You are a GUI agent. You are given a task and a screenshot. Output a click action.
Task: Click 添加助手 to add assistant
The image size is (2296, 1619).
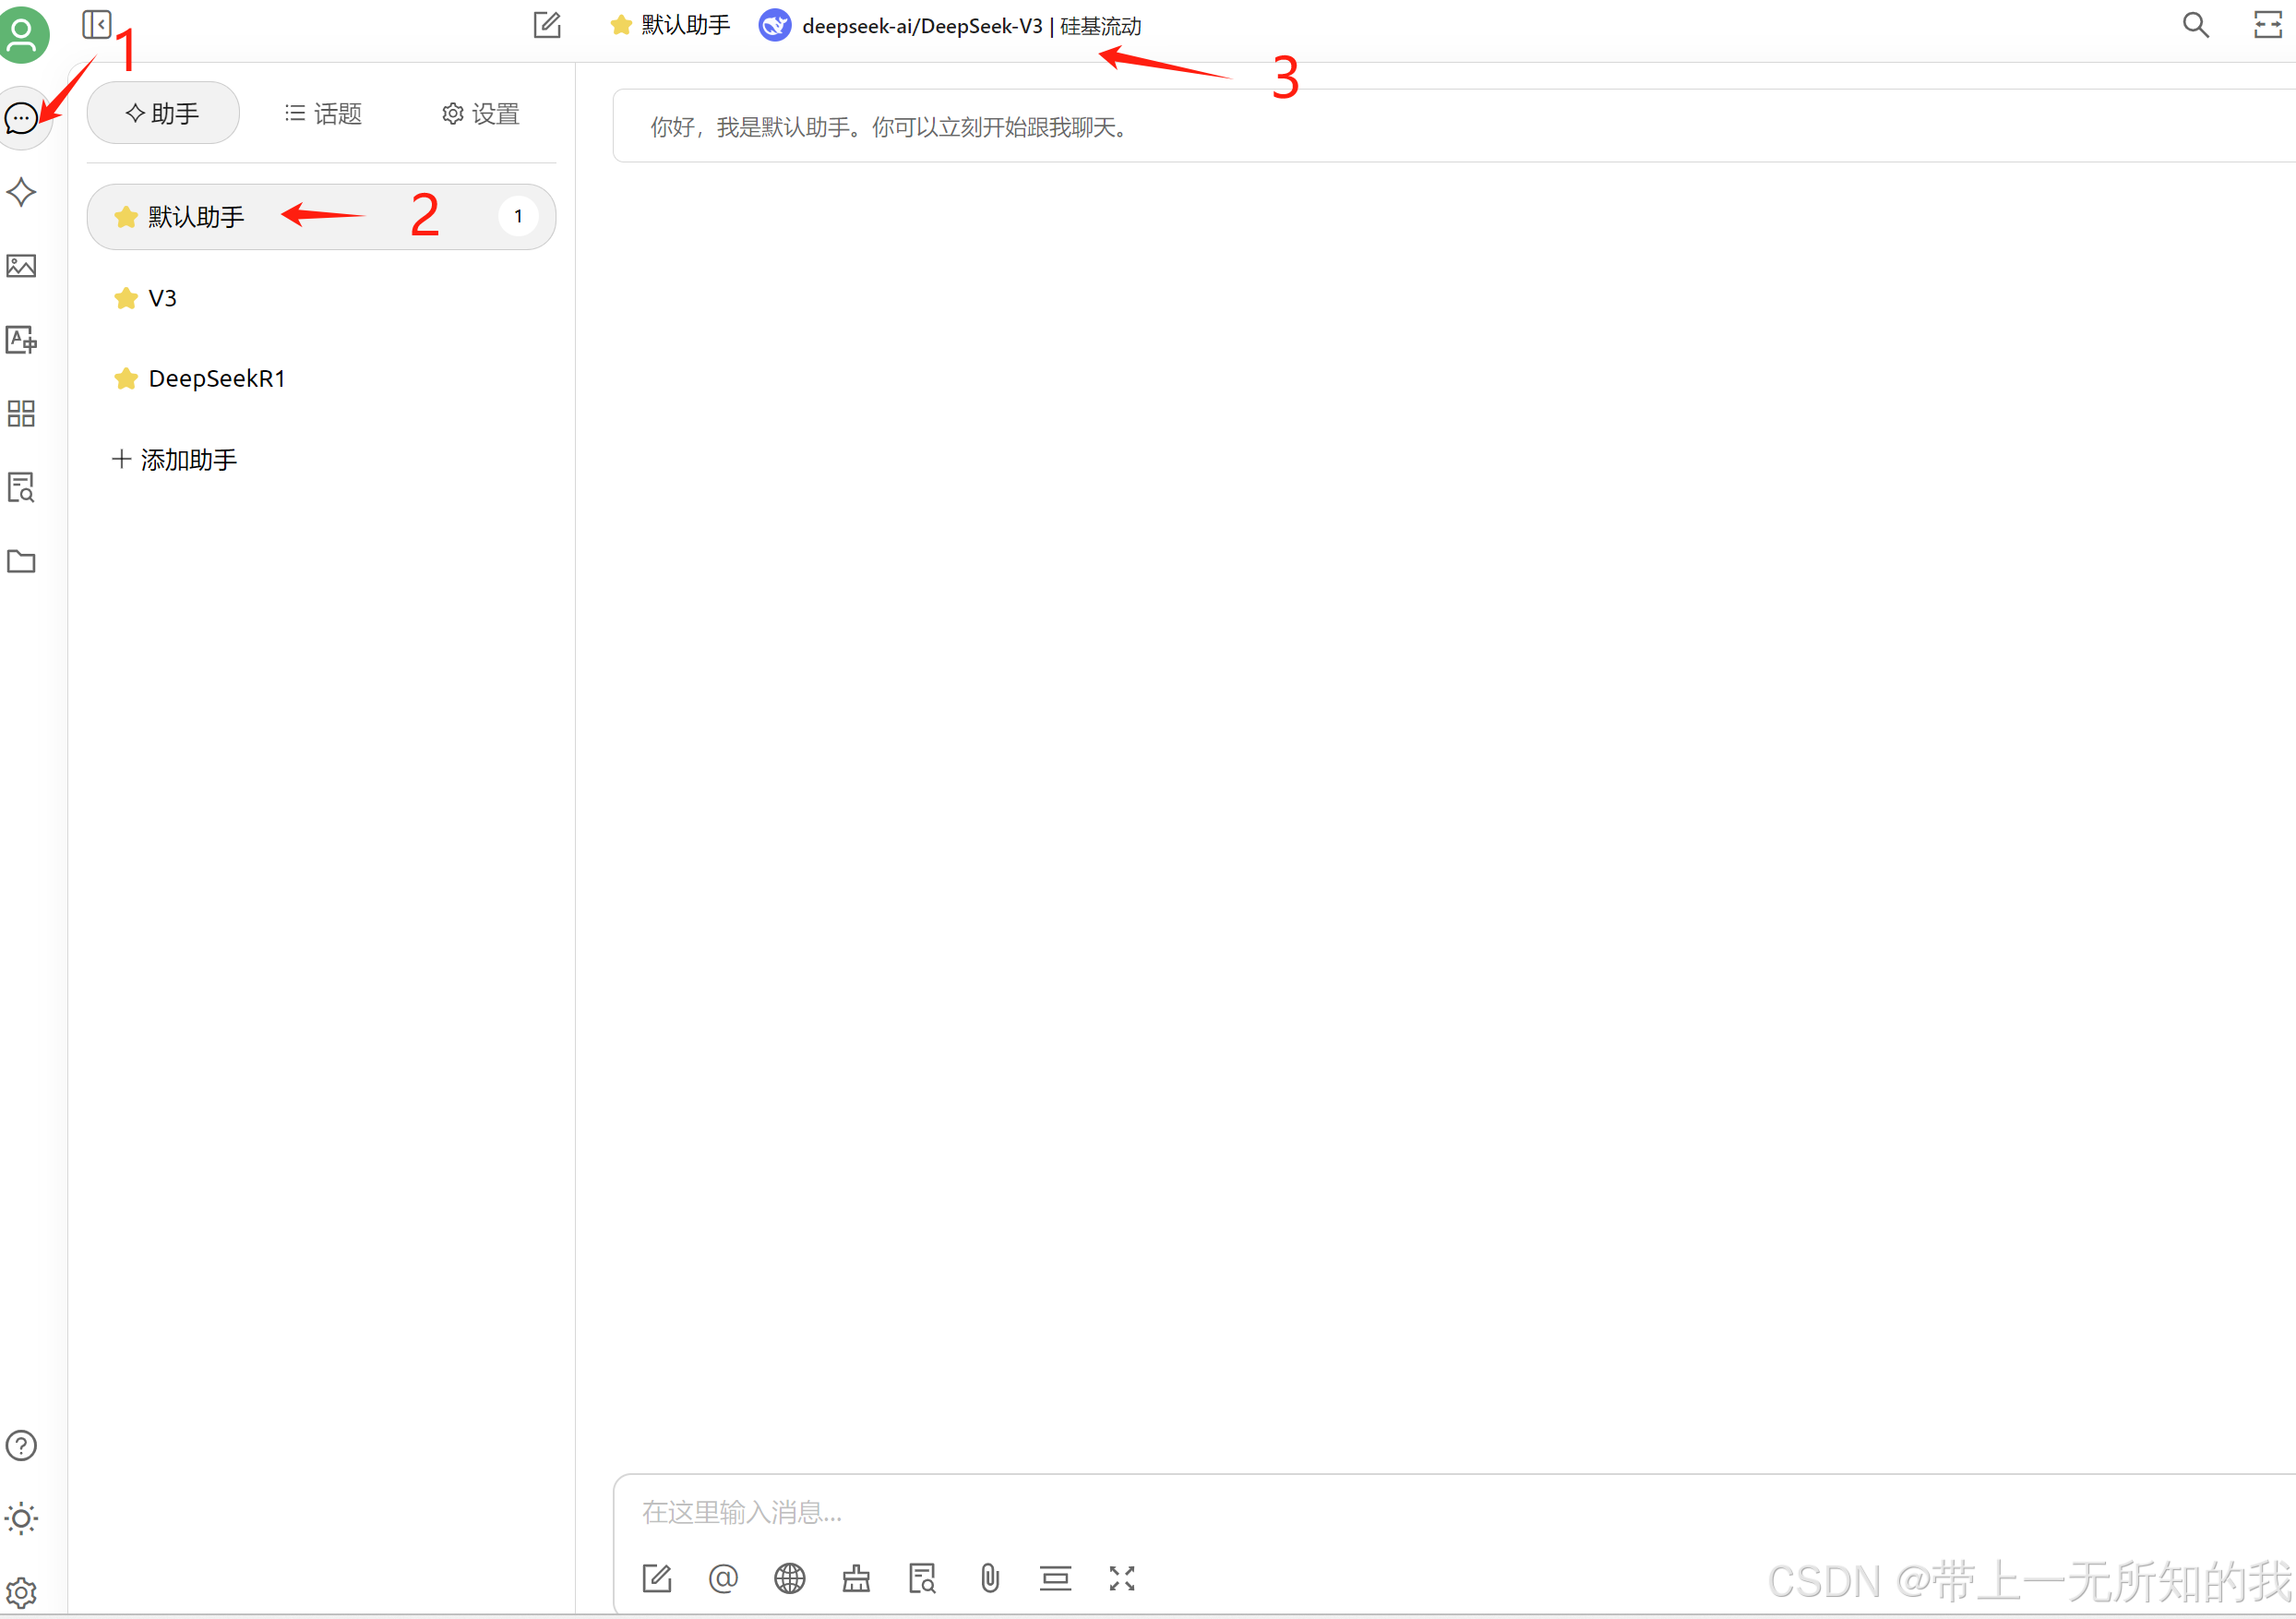175,460
